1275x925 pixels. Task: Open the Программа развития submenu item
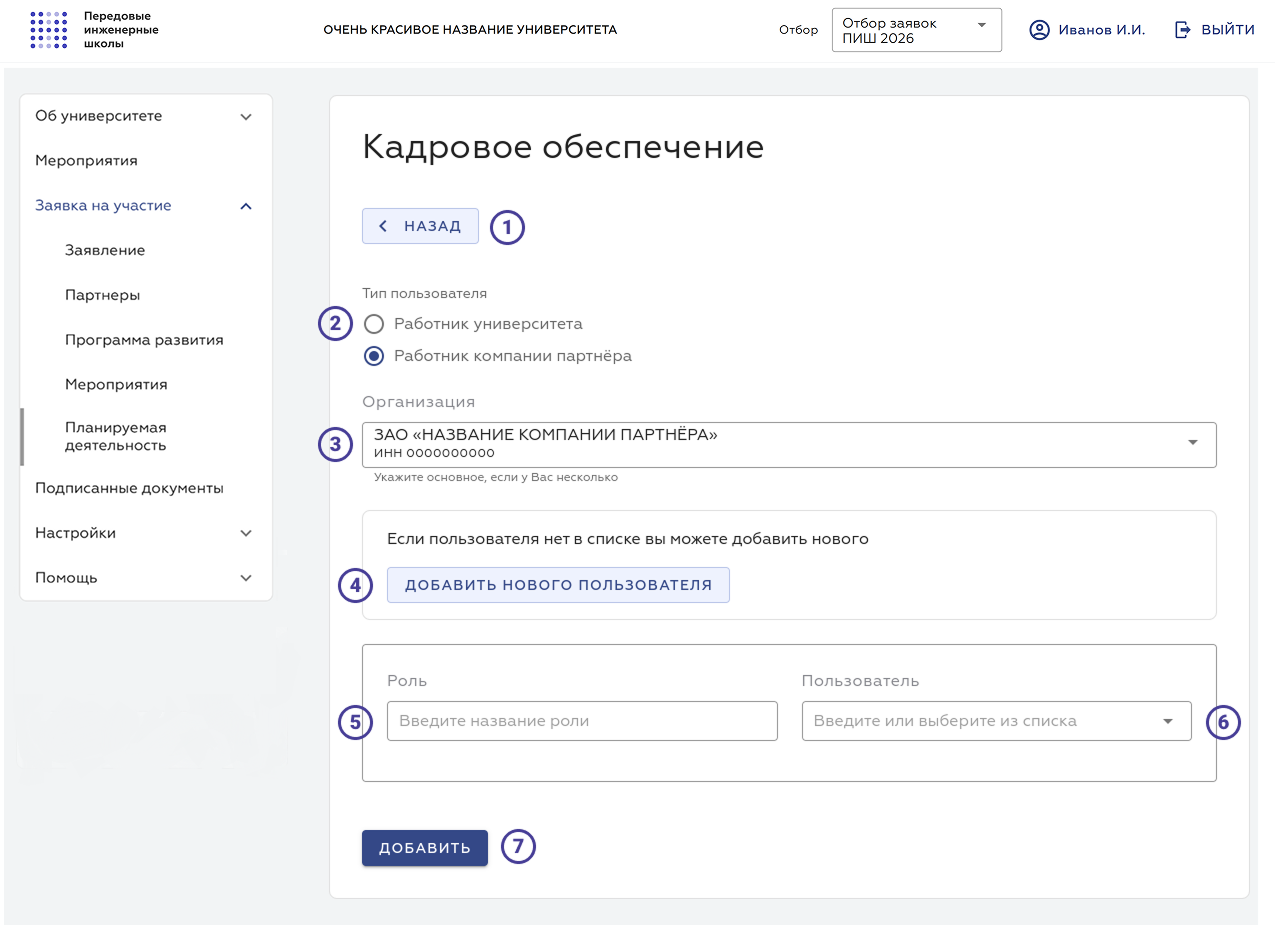[144, 340]
